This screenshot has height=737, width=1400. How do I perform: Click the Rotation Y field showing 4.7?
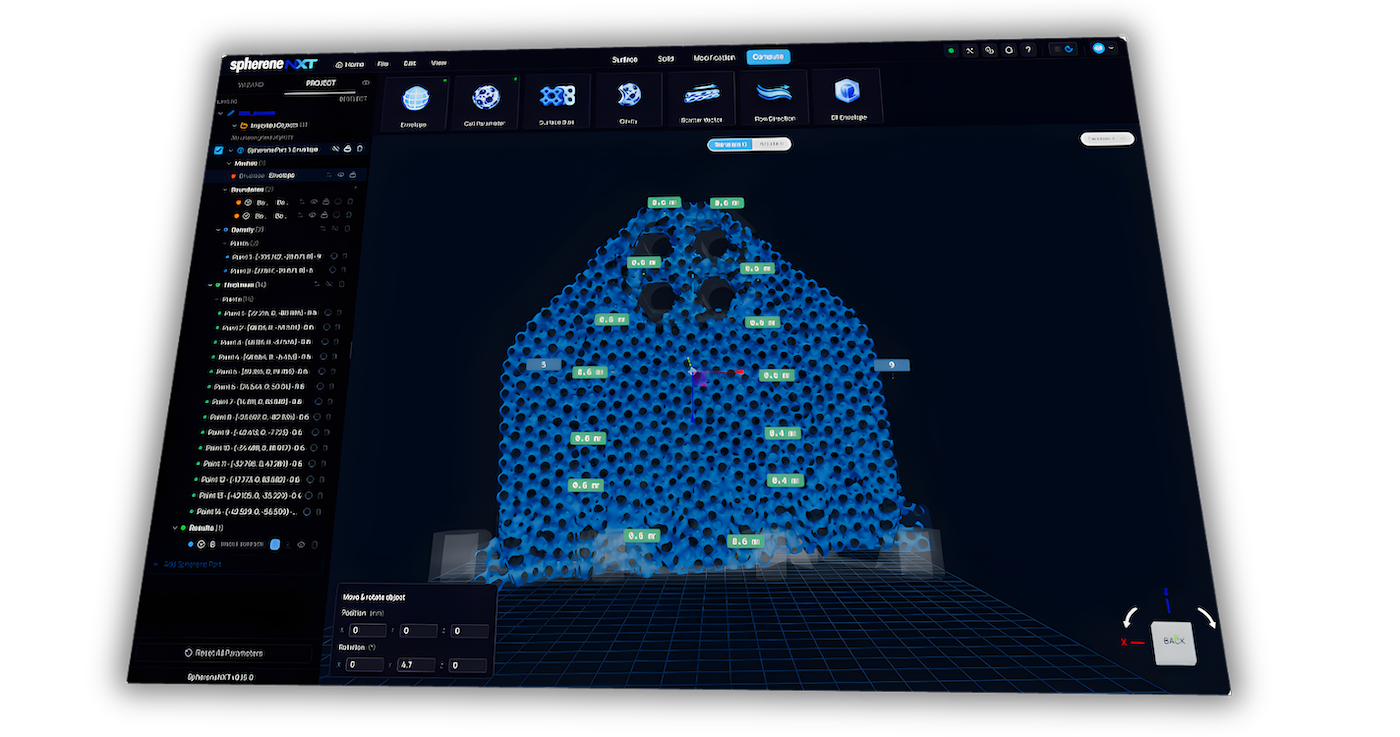[416, 664]
